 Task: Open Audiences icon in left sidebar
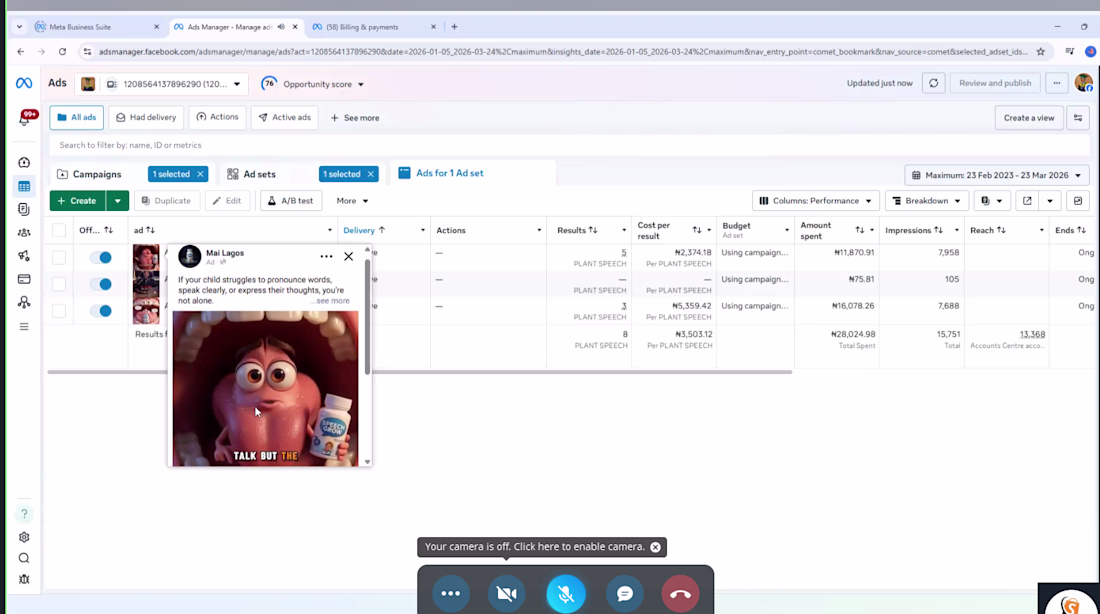point(24,232)
